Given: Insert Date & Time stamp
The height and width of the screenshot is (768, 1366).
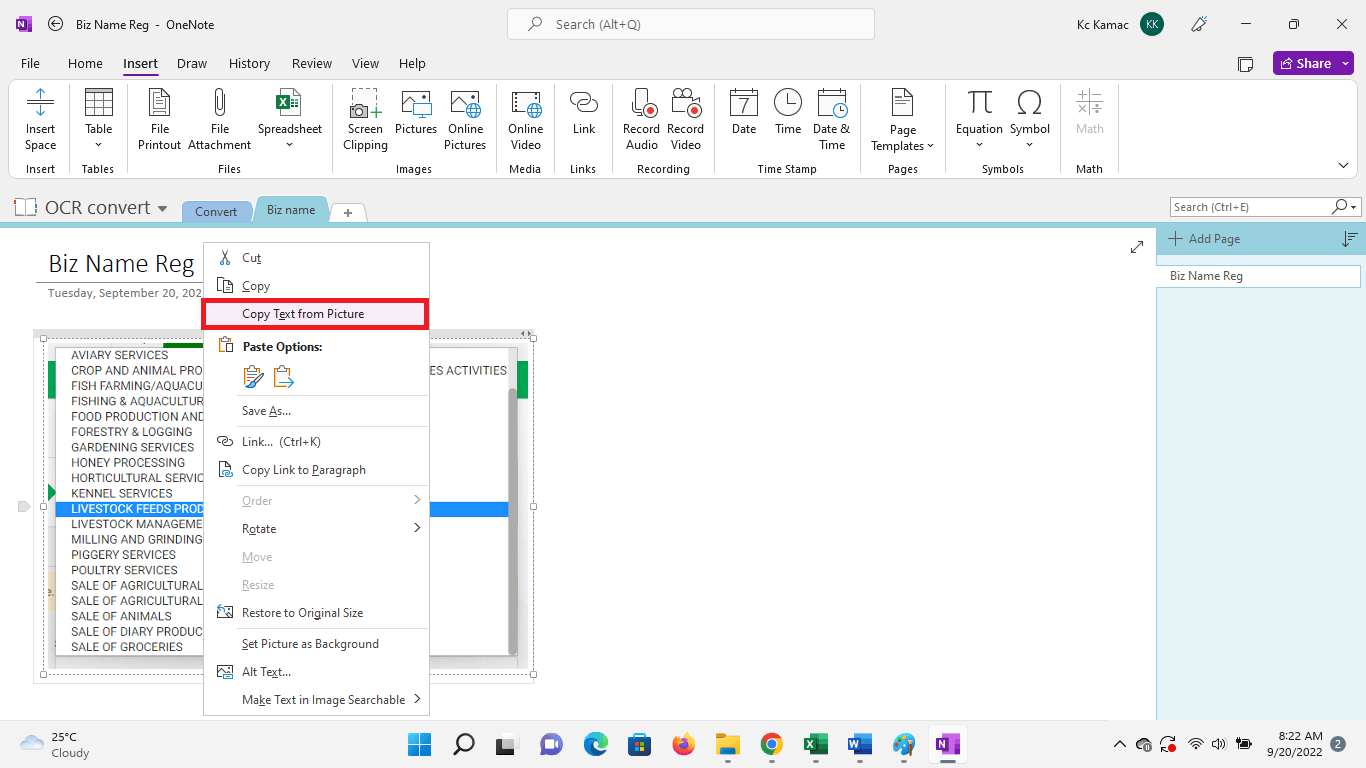Looking at the screenshot, I should 831,105.
